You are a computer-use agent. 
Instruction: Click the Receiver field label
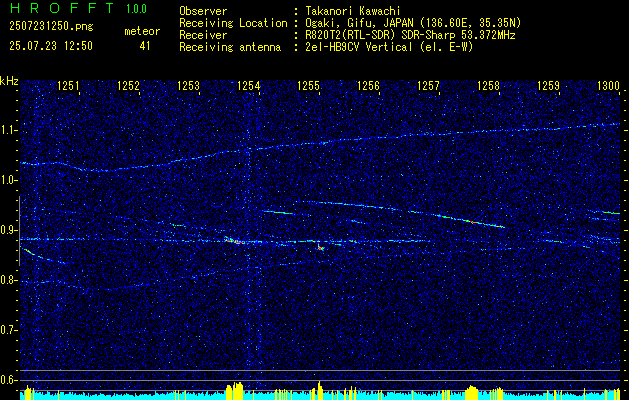(x=203, y=35)
